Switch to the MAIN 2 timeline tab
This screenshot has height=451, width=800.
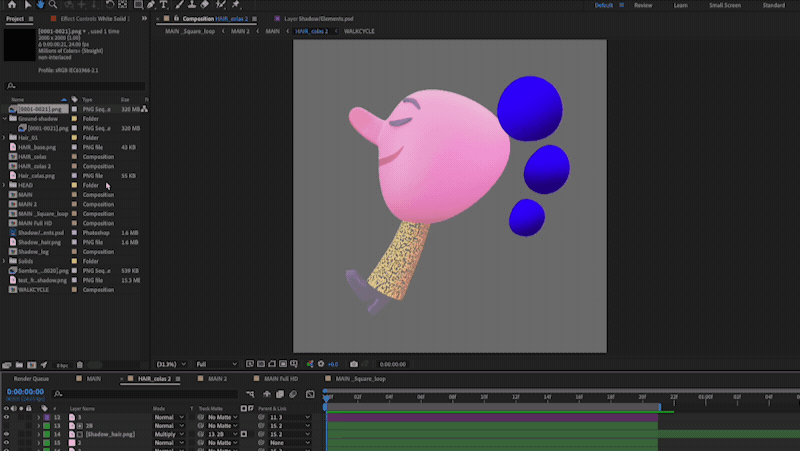click(217, 379)
